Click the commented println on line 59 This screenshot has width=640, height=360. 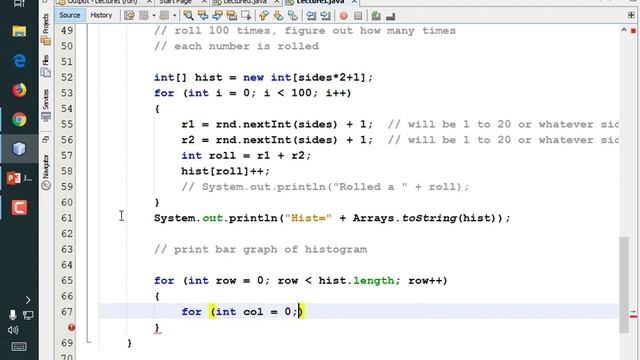pos(325,187)
